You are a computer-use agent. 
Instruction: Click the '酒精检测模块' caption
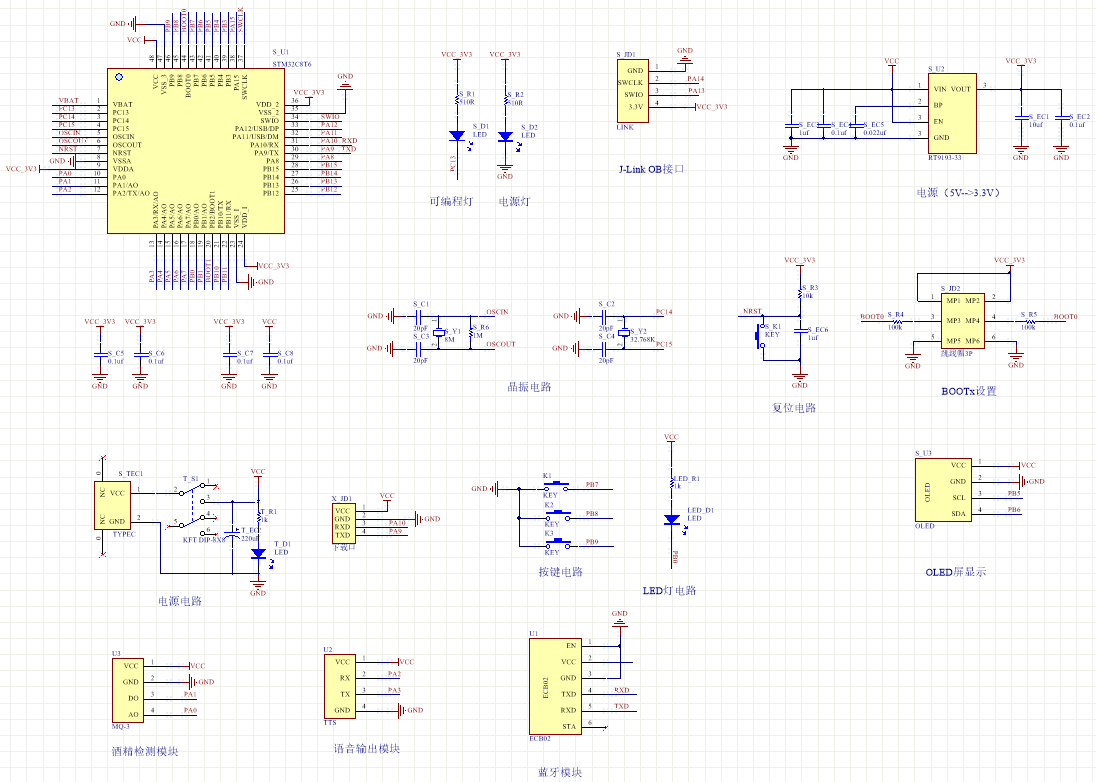145,751
